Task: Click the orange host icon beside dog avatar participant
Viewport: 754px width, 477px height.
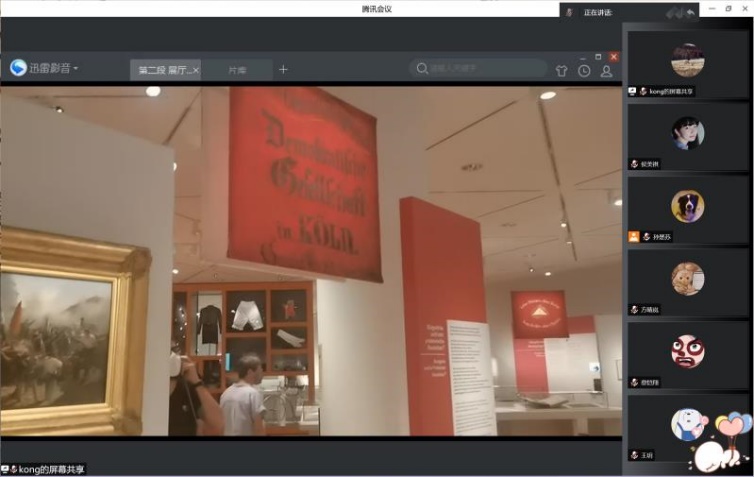Action: coord(633,237)
